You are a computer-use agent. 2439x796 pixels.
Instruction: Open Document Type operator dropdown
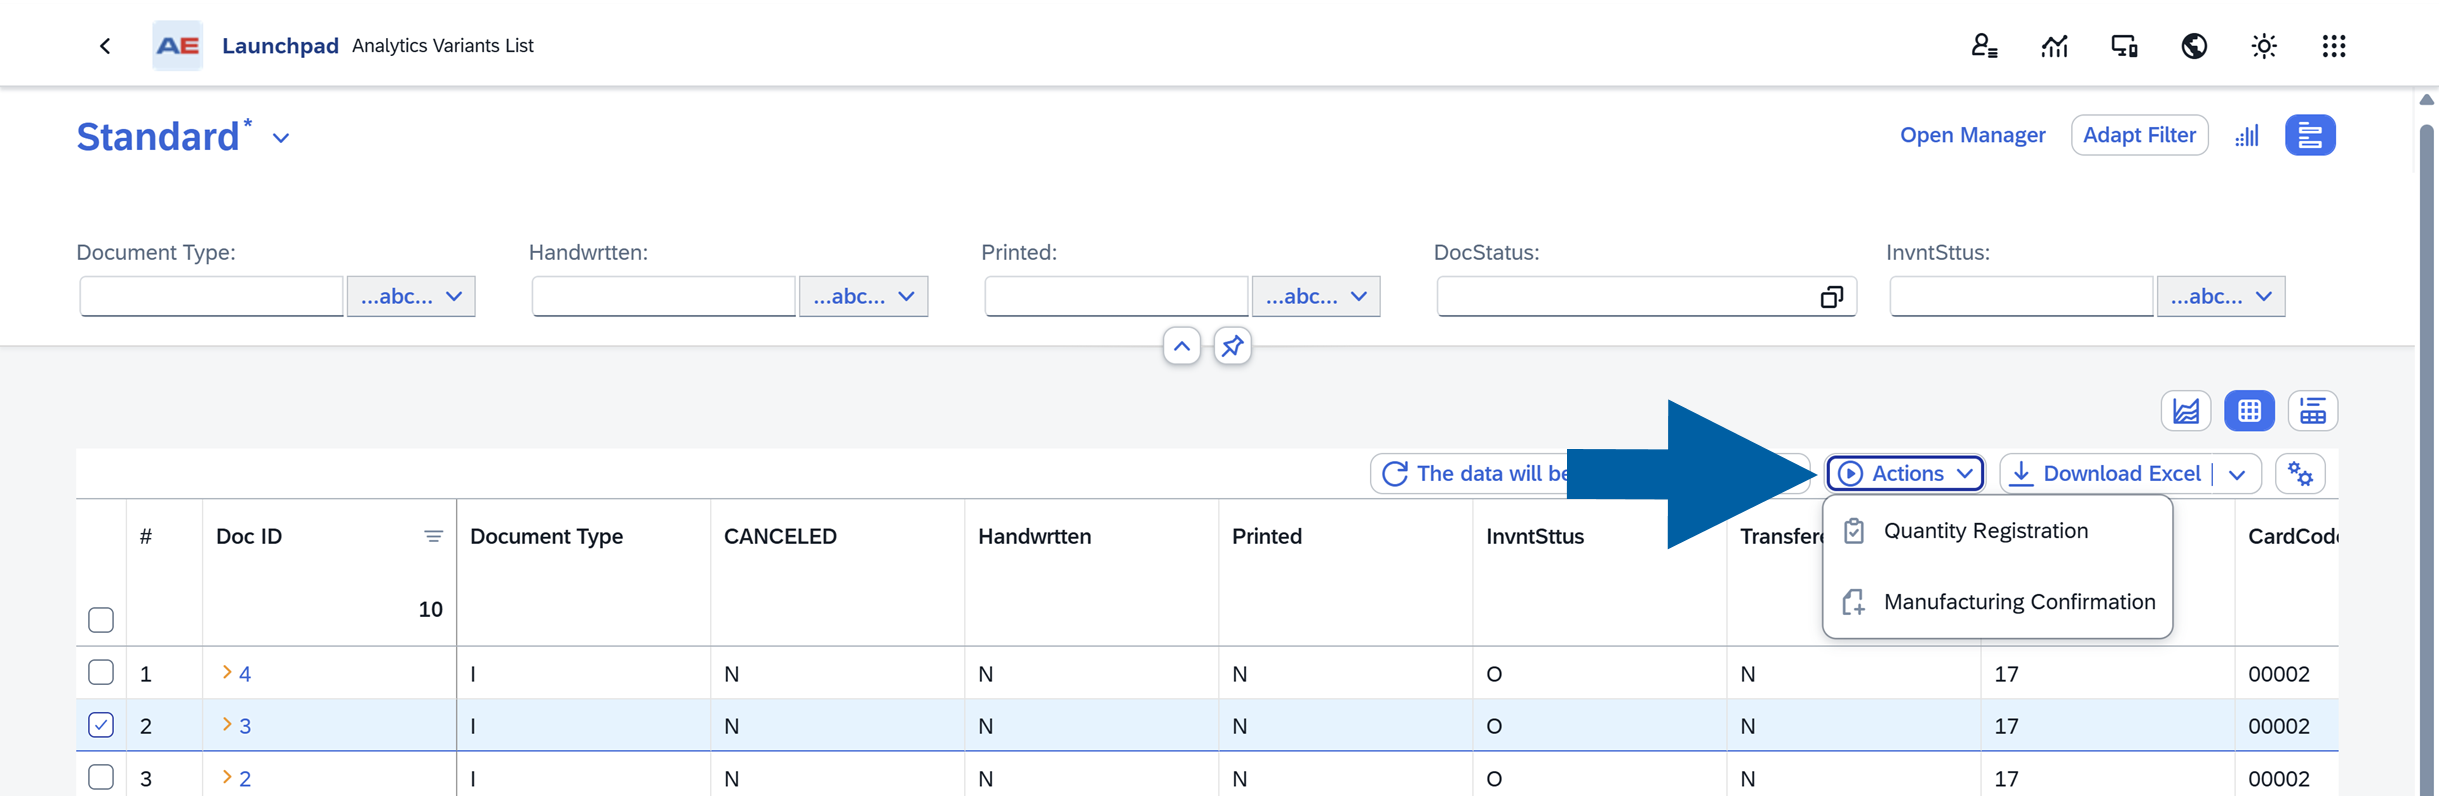(411, 296)
